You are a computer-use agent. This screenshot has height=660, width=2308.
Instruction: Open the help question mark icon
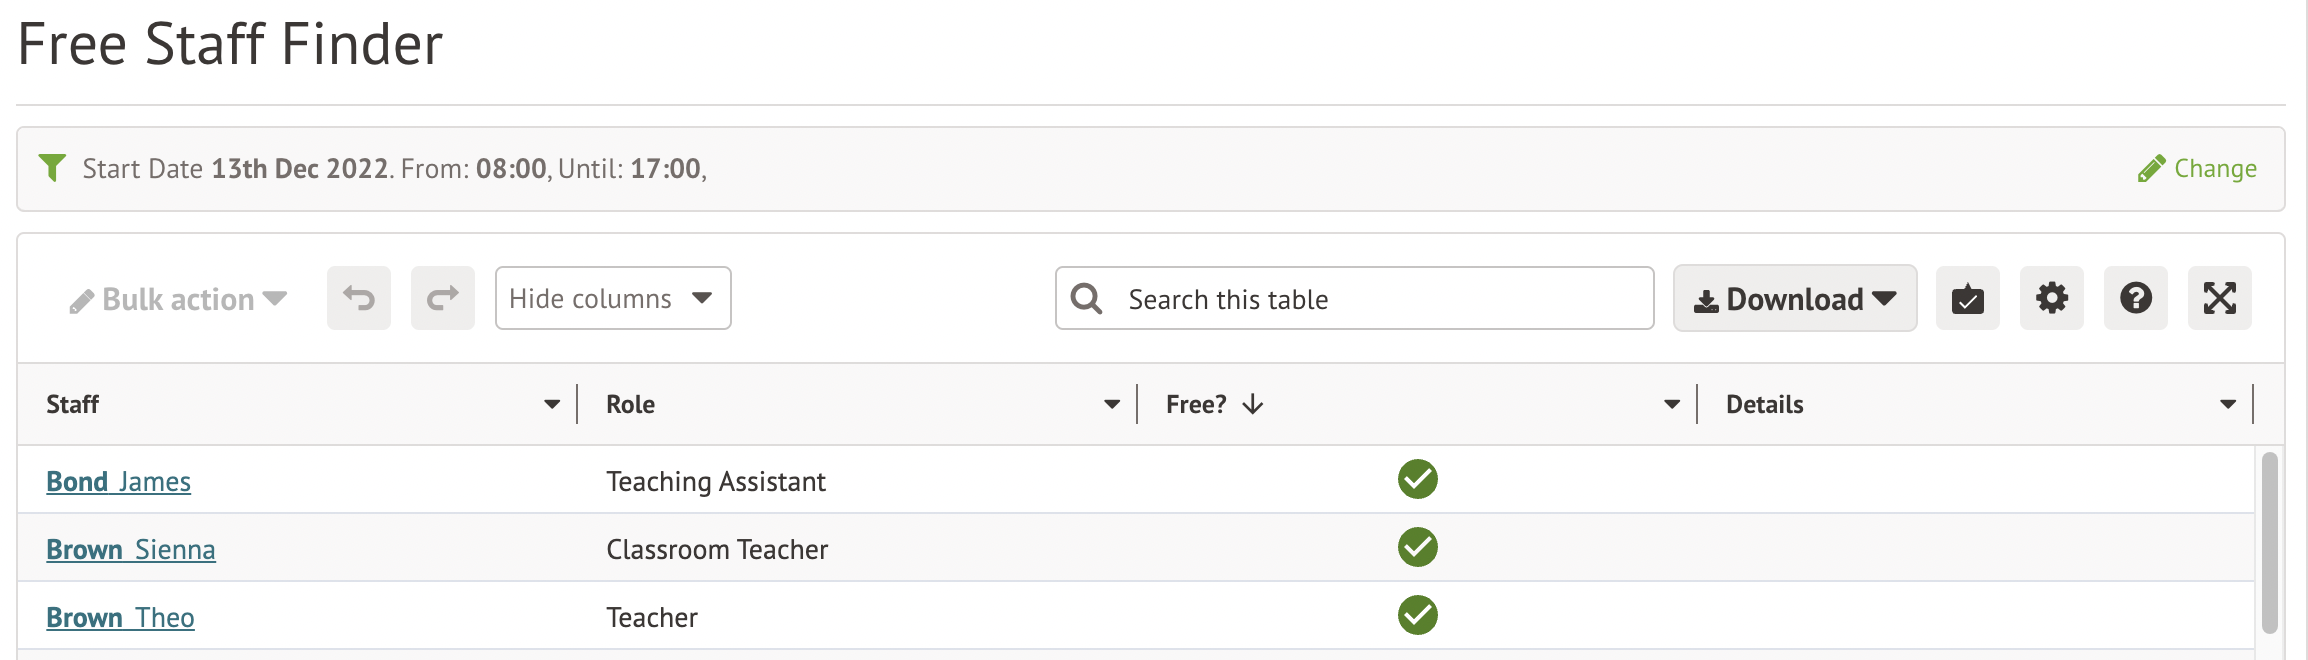click(x=2135, y=298)
